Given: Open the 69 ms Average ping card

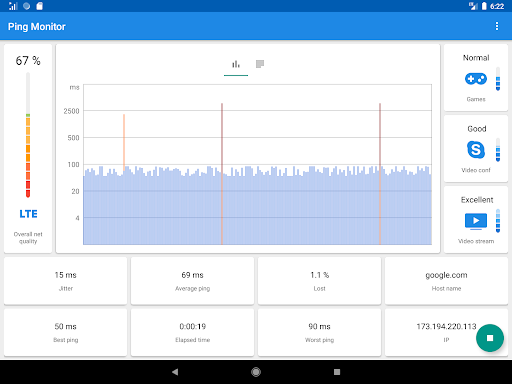Looking at the screenshot, I should click(x=192, y=281).
